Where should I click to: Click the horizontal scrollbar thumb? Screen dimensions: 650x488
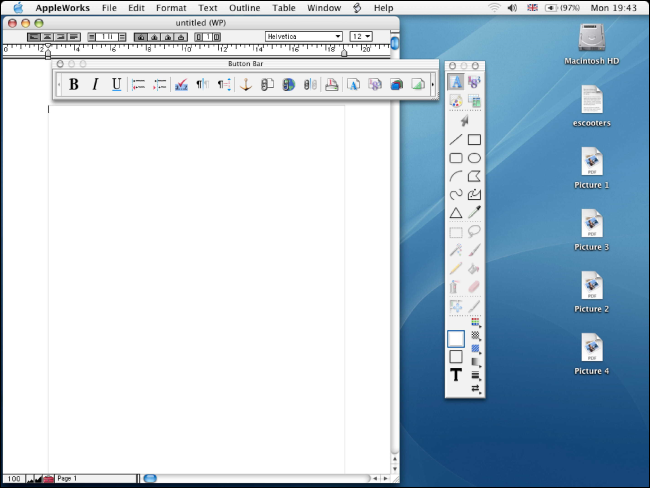[x=150, y=478]
